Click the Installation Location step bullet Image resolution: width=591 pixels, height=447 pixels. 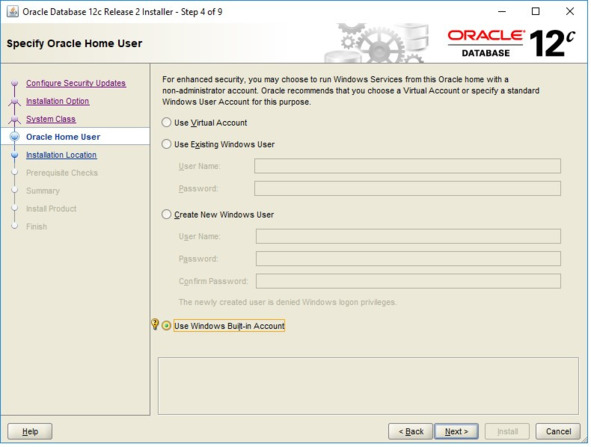point(15,155)
